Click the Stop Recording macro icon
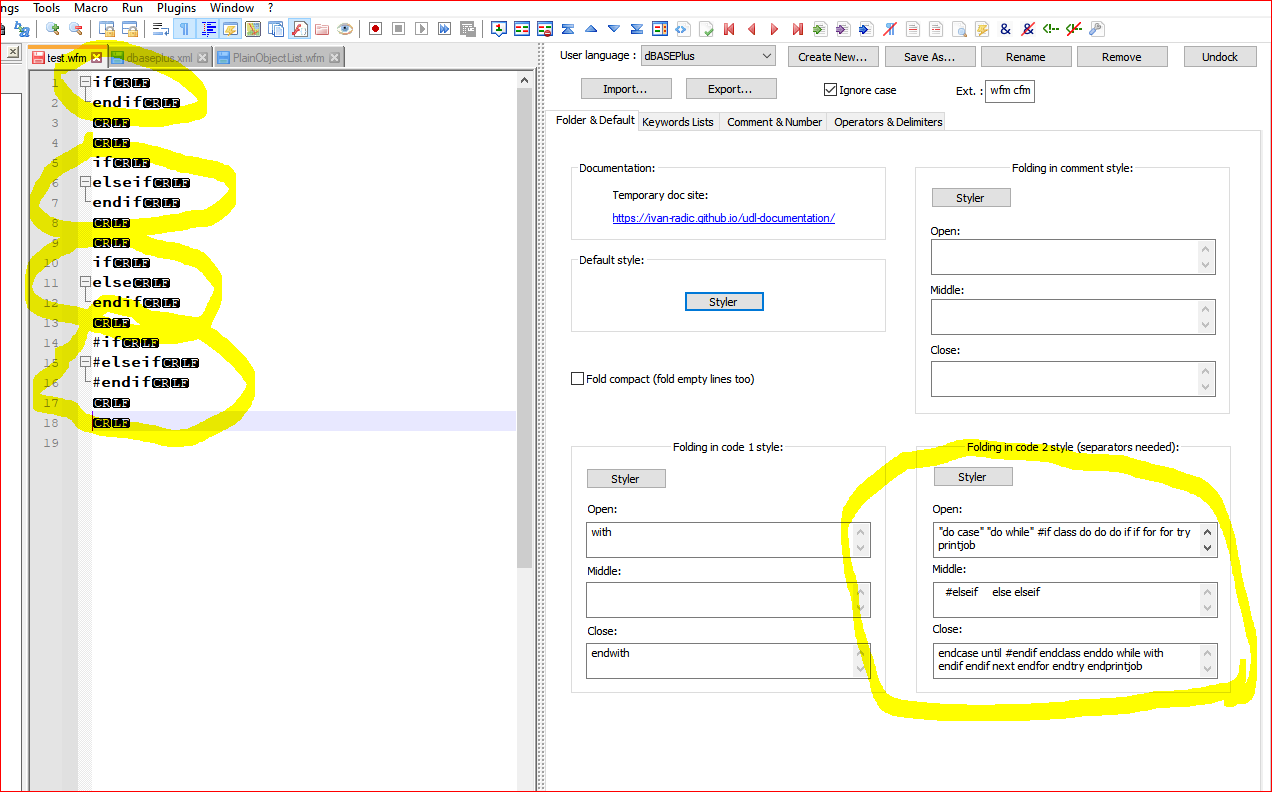The height and width of the screenshot is (792, 1272). (398, 29)
